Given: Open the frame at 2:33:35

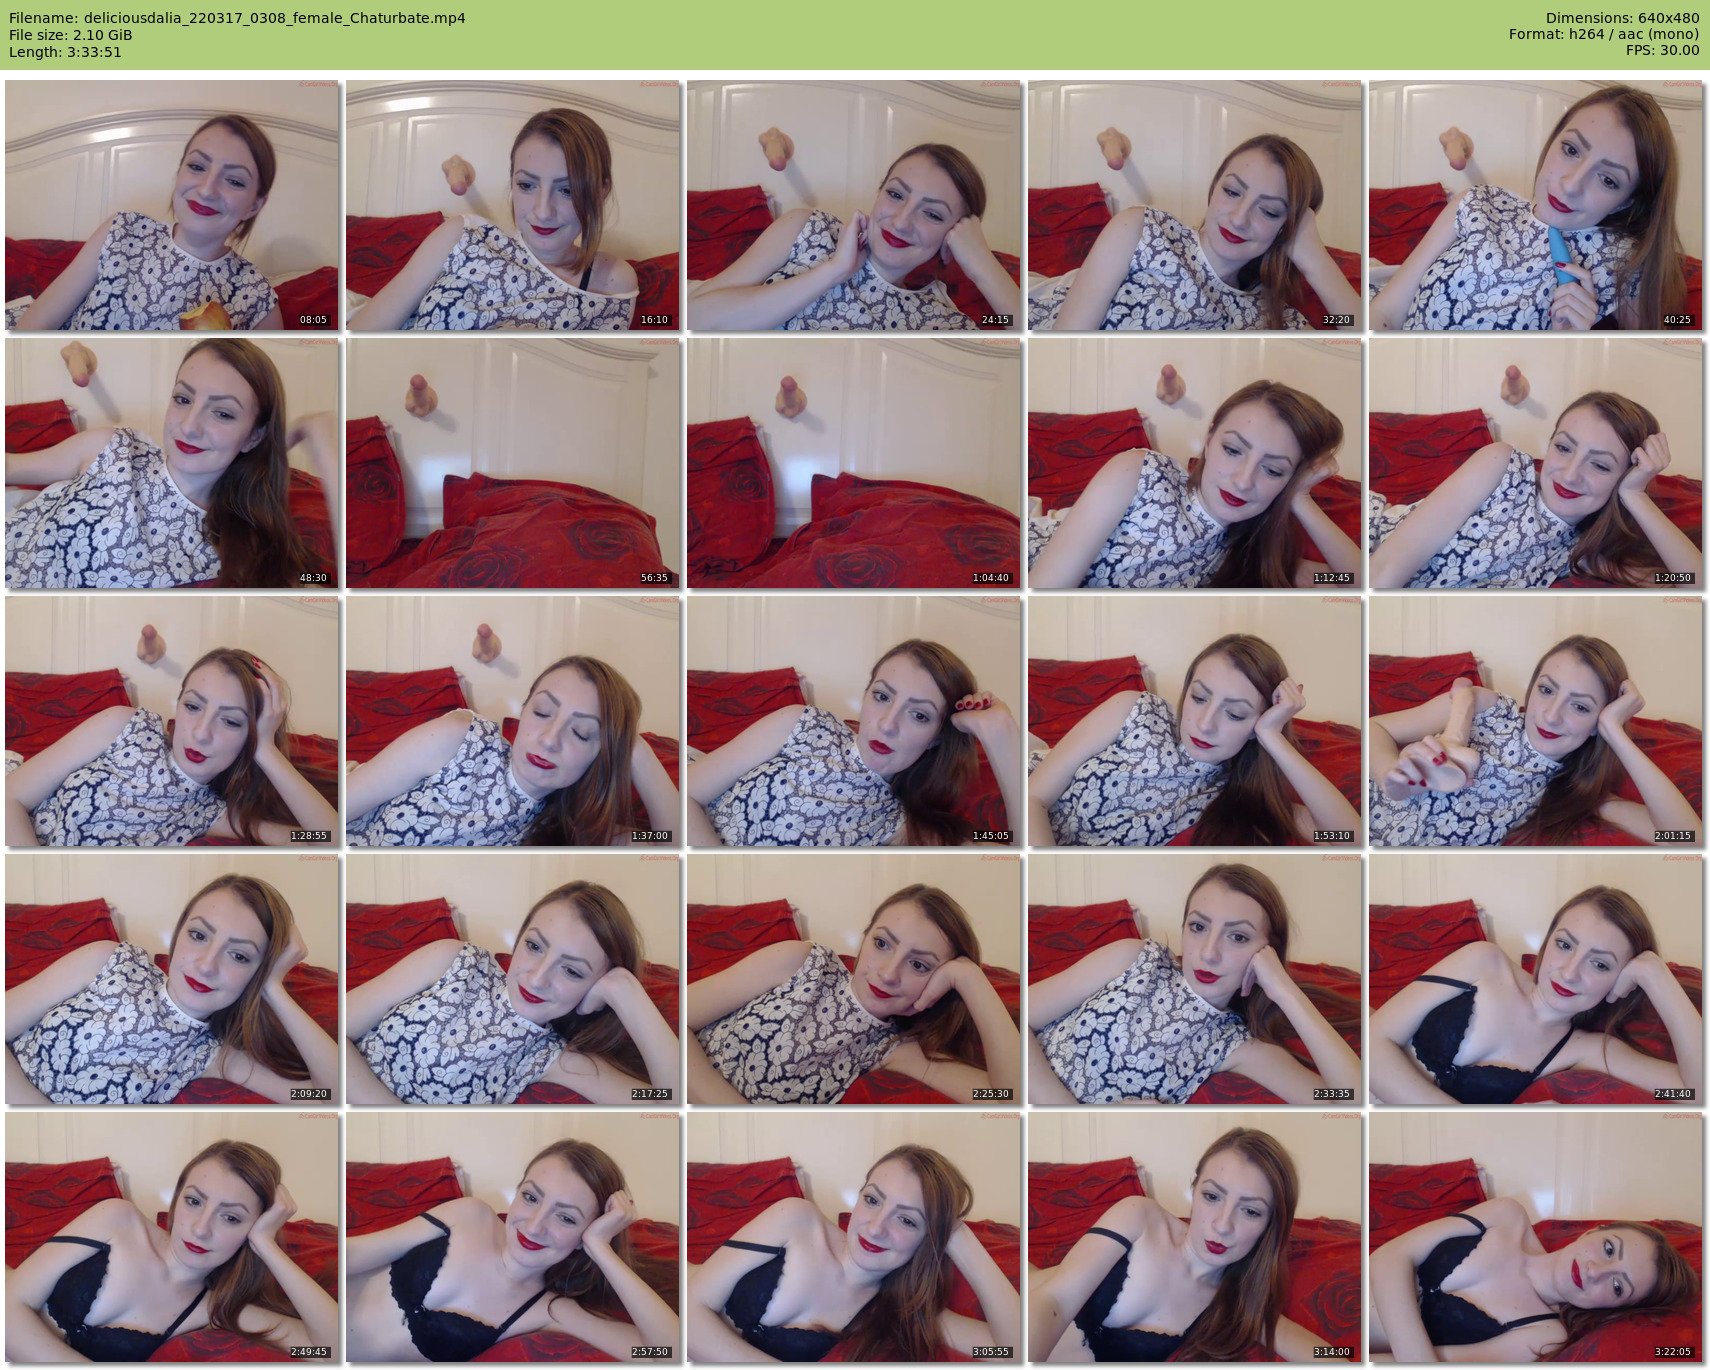Looking at the screenshot, I should click(x=1195, y=979).
